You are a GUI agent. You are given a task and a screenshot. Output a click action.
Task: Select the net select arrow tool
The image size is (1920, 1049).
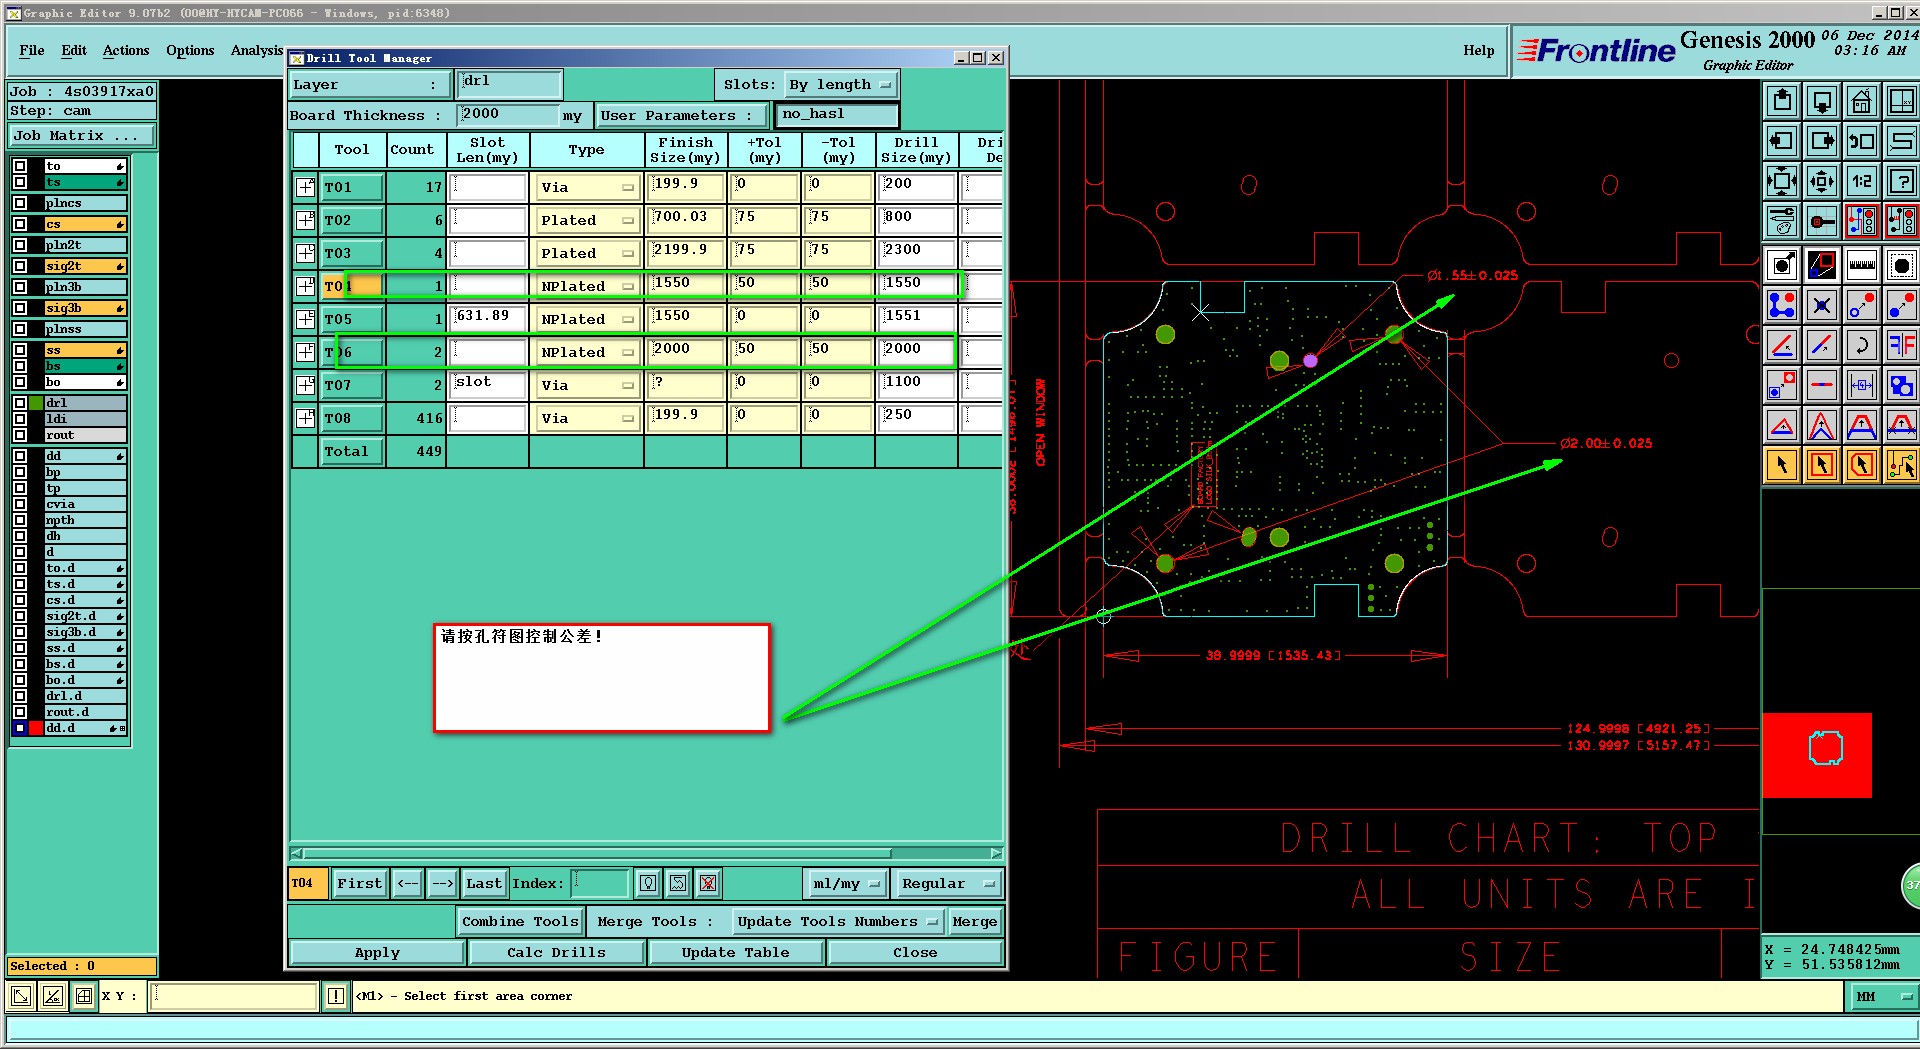pyautogui.click(x=1901, y=465)
